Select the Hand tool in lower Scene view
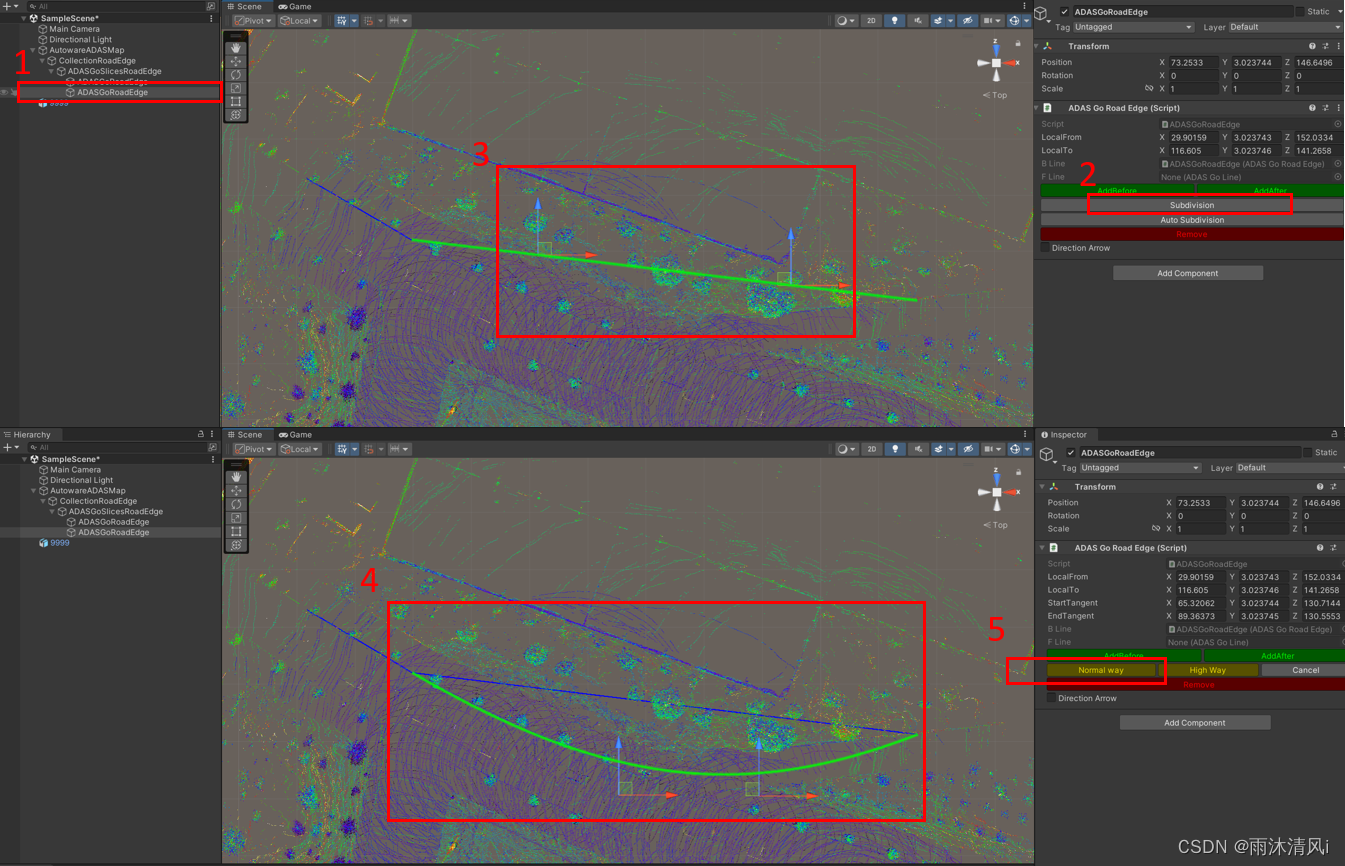Screen dimensions: 1345x866 (x=236, y=477)
